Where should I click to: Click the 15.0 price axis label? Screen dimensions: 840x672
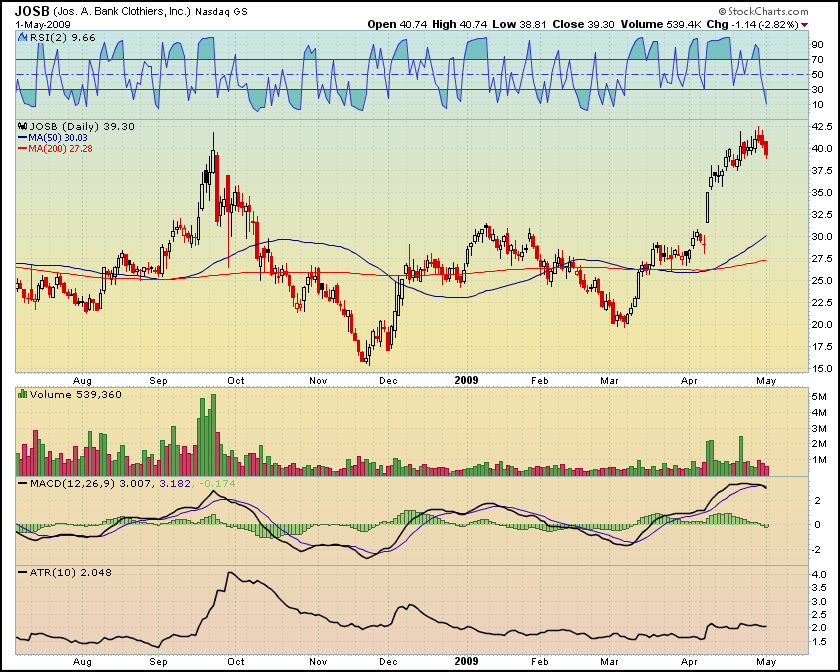[822, 369]
